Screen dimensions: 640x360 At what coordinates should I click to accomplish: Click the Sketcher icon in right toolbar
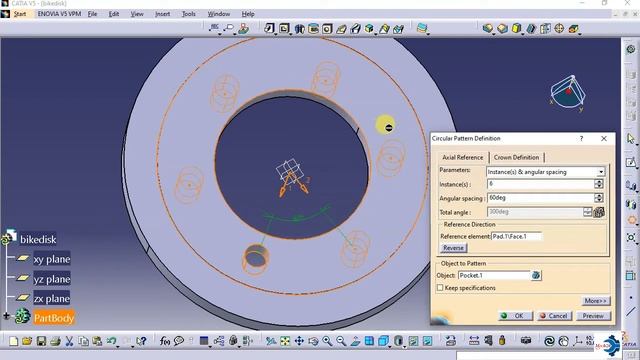click(631, 162)
